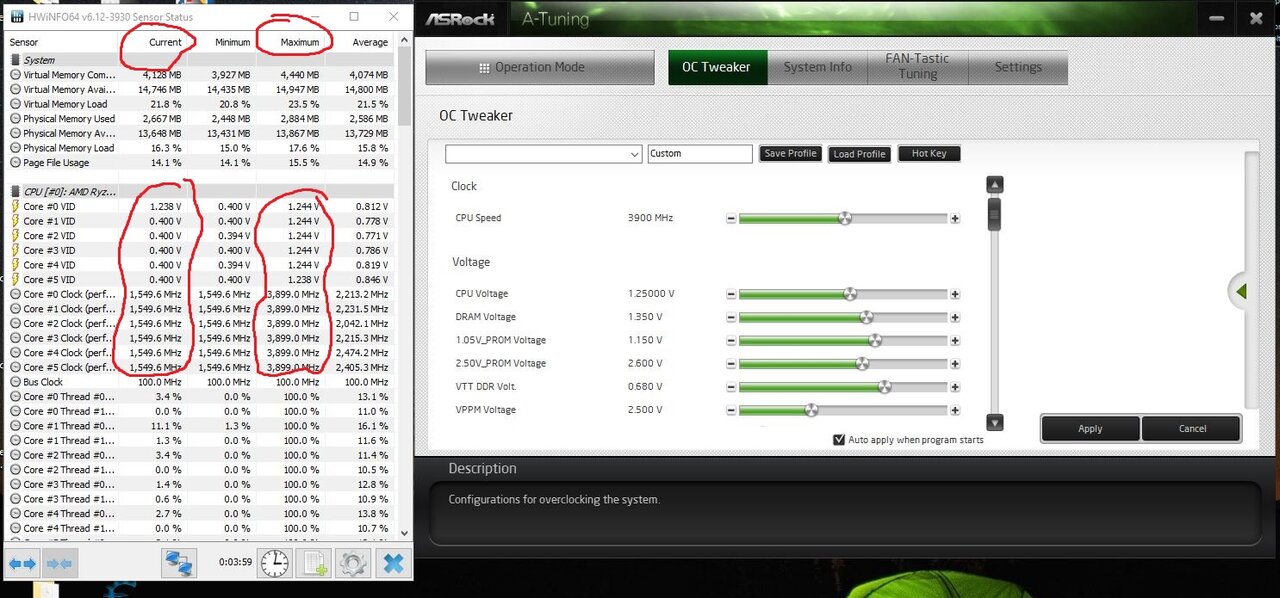1280x598 pixels.
Task: Select the Physical Memory Used sensor row
Action: [200, 119]
